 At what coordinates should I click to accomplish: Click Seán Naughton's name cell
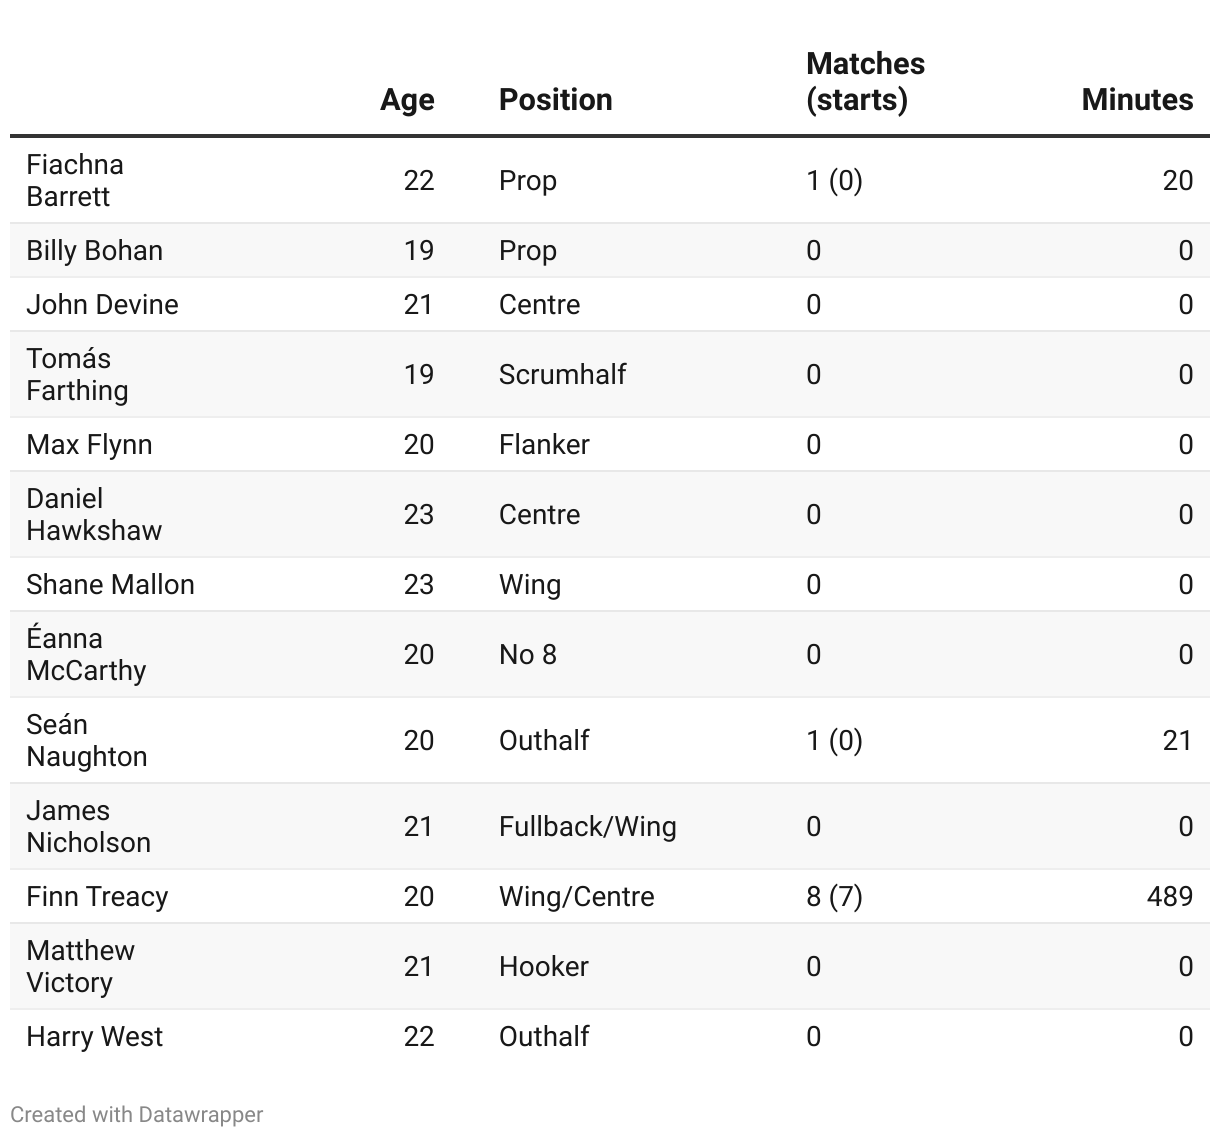(86, 740)
